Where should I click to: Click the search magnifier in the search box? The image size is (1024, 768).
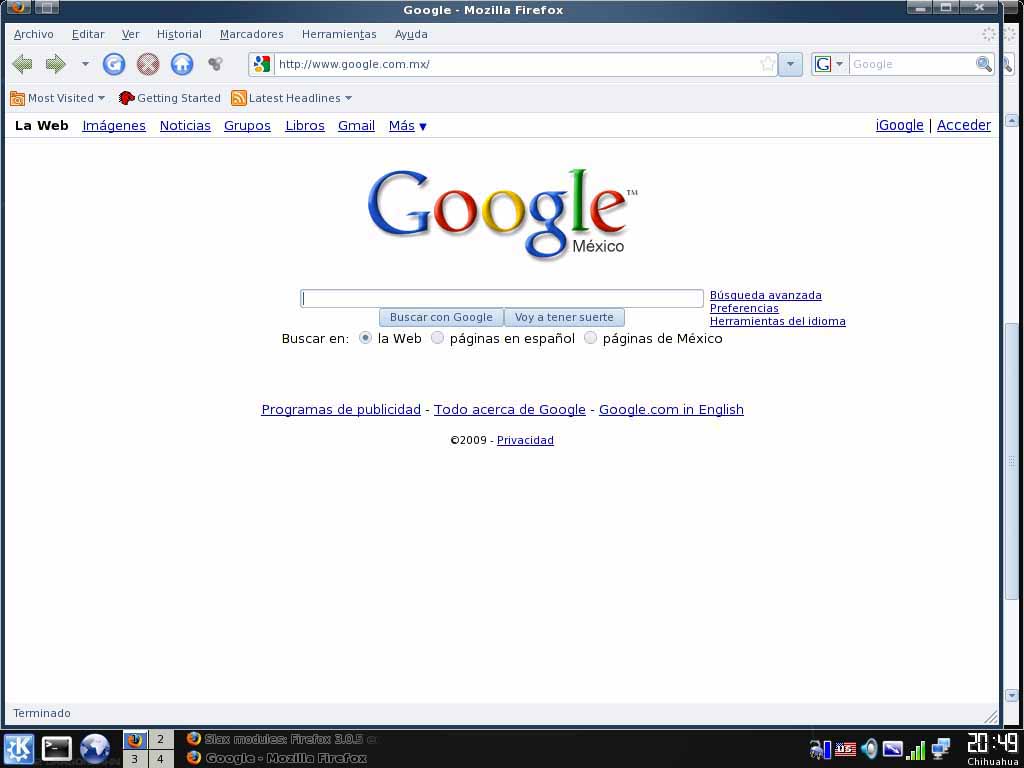click(x=984, y=64)
